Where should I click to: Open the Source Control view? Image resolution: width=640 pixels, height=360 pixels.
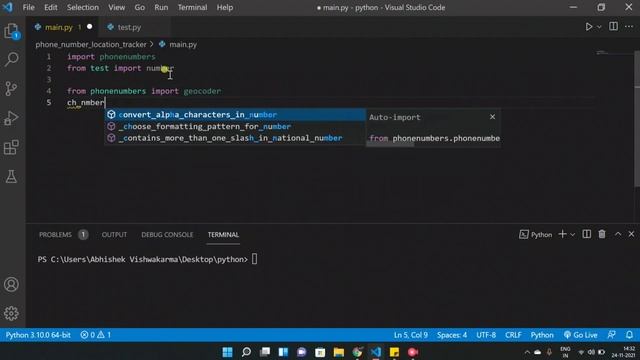point(11,89)
